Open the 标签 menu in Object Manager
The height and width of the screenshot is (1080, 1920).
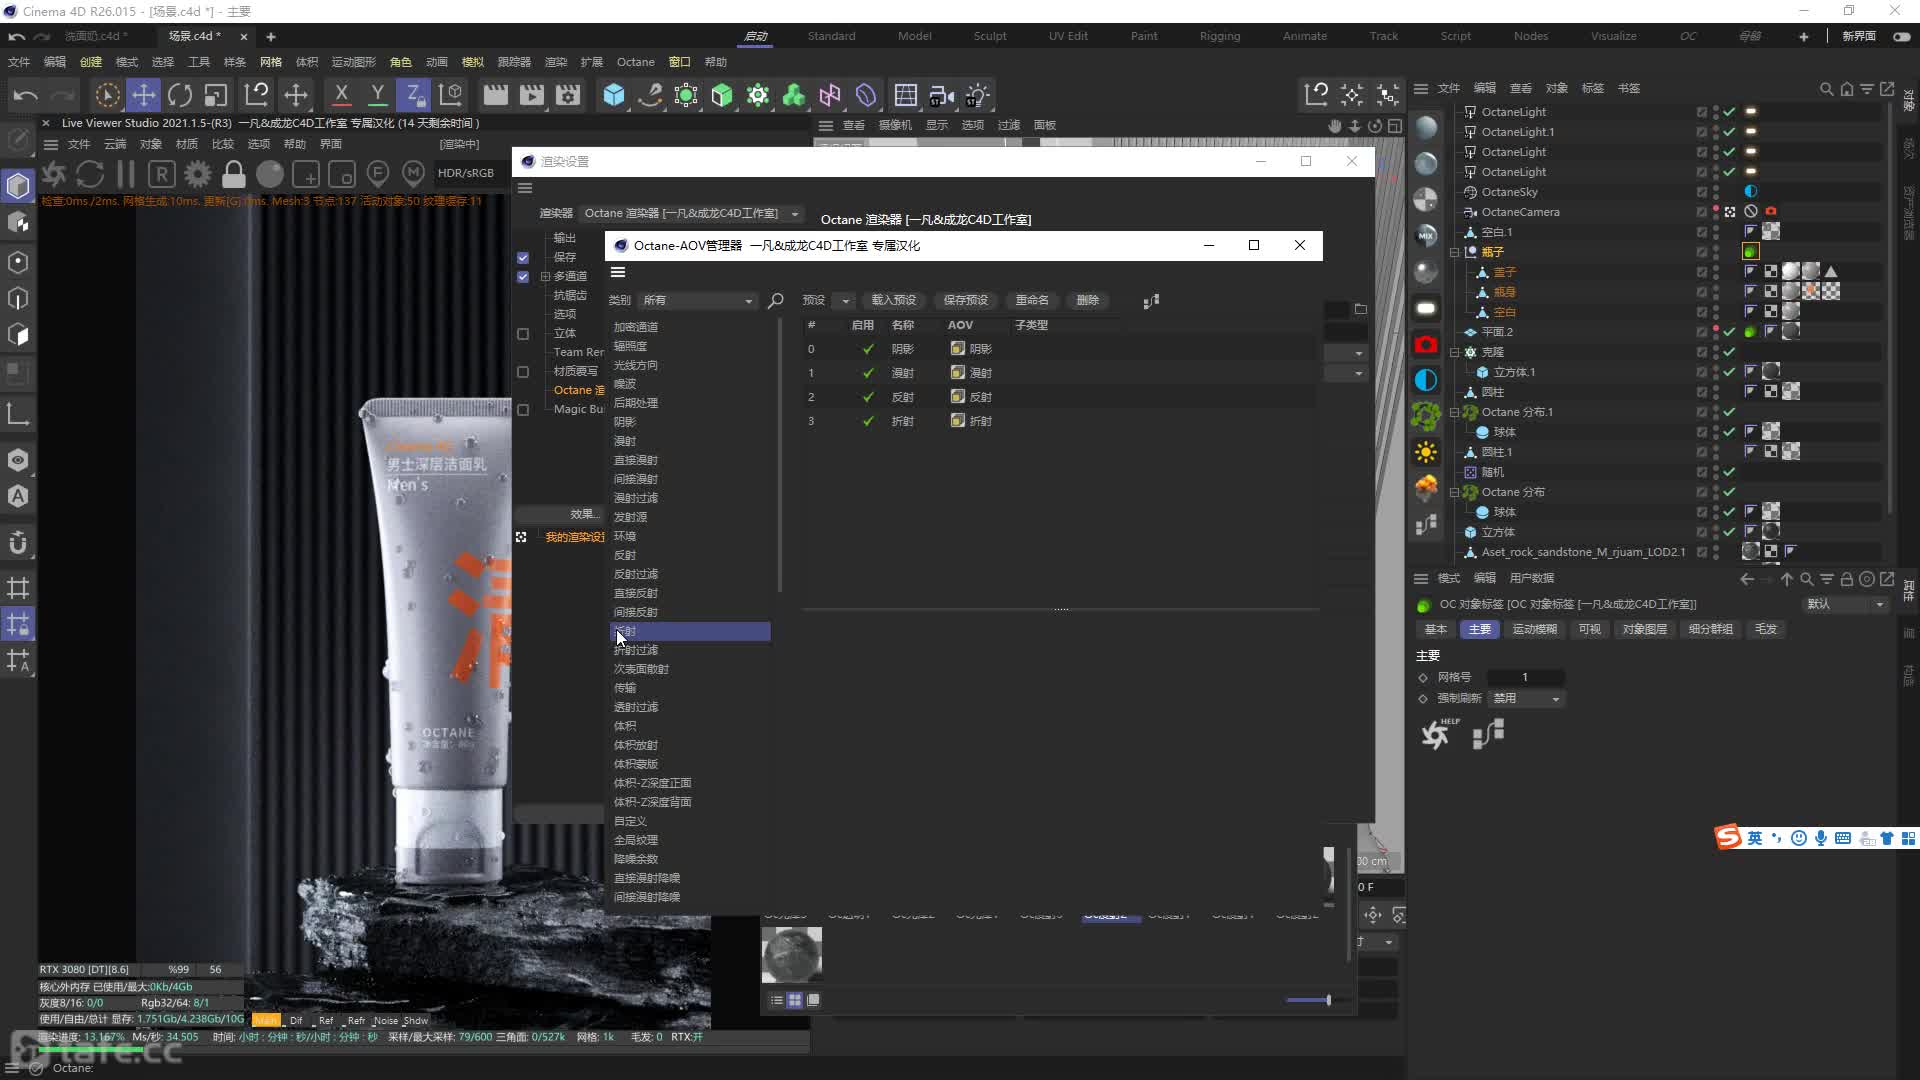(x=1593, y=88)
